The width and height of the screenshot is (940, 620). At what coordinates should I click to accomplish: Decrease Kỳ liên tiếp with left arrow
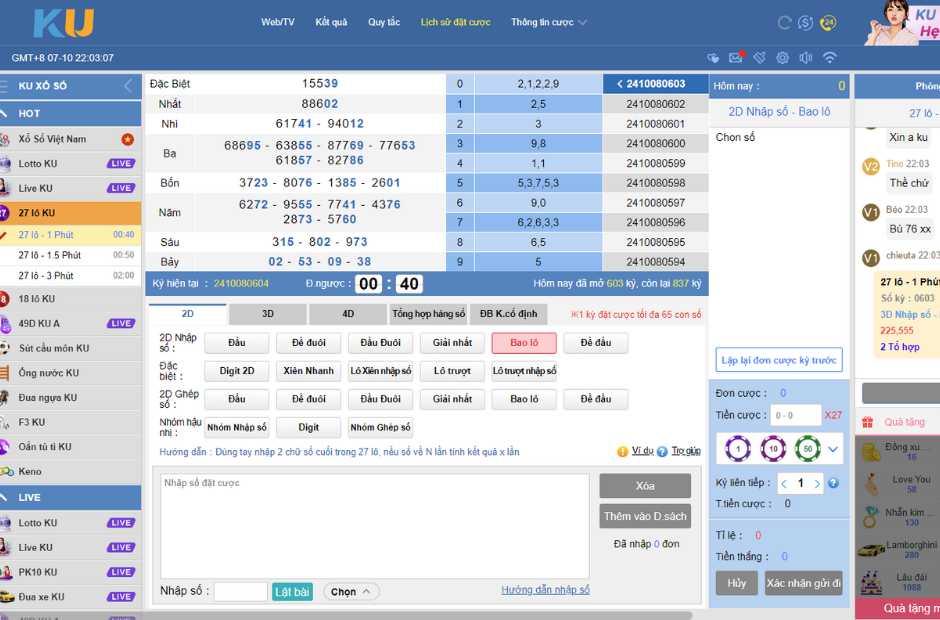click(x=784, y=483)
